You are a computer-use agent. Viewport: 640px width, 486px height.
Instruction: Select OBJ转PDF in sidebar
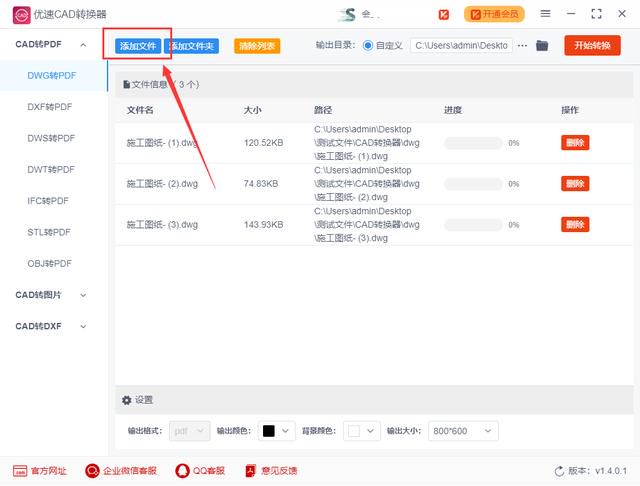(x=50, y=264)
